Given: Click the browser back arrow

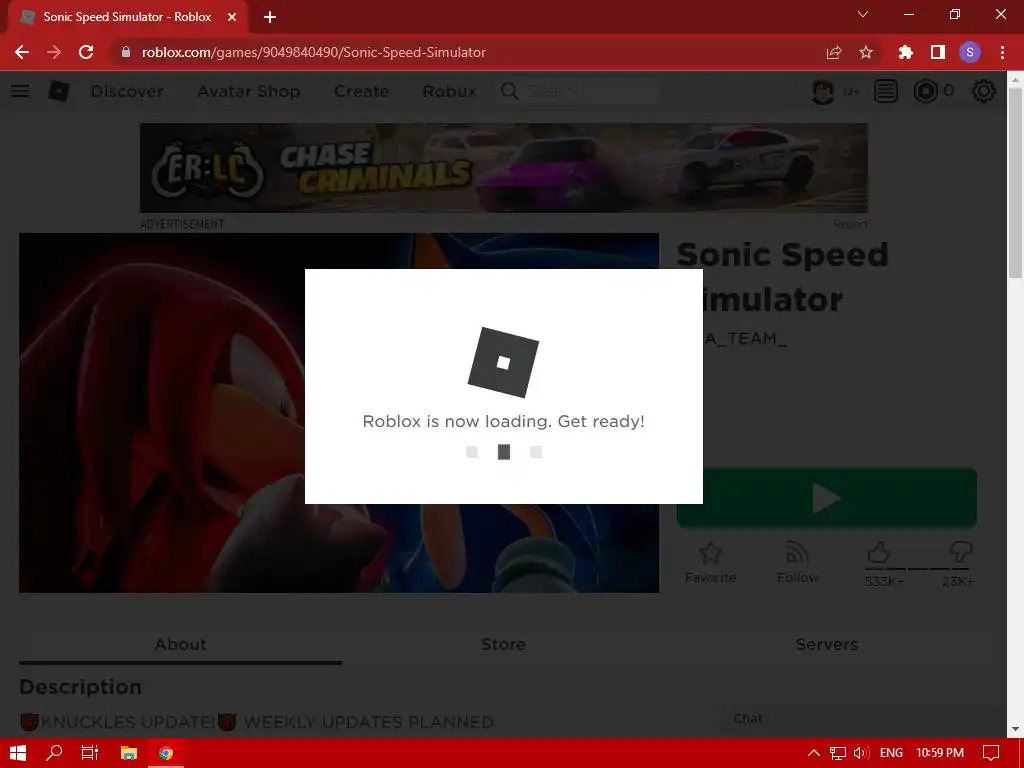Looking at the screenshot, I should pyautogui.click(x=22, y=52).
